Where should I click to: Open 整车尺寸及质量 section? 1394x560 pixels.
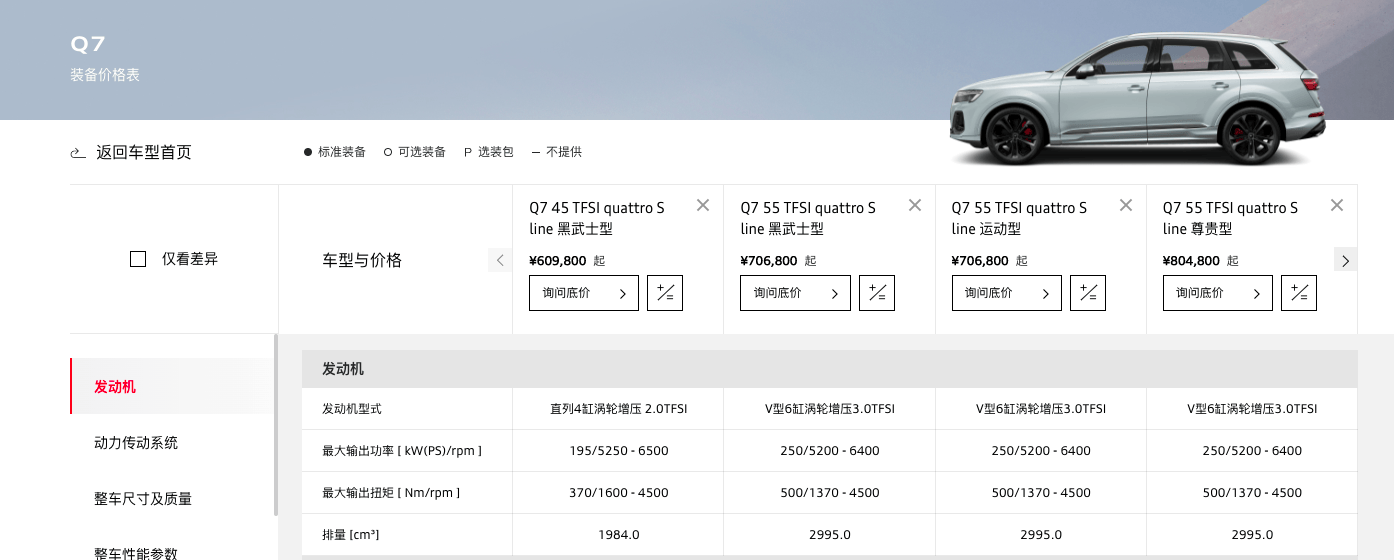click(x=143, y=498)
